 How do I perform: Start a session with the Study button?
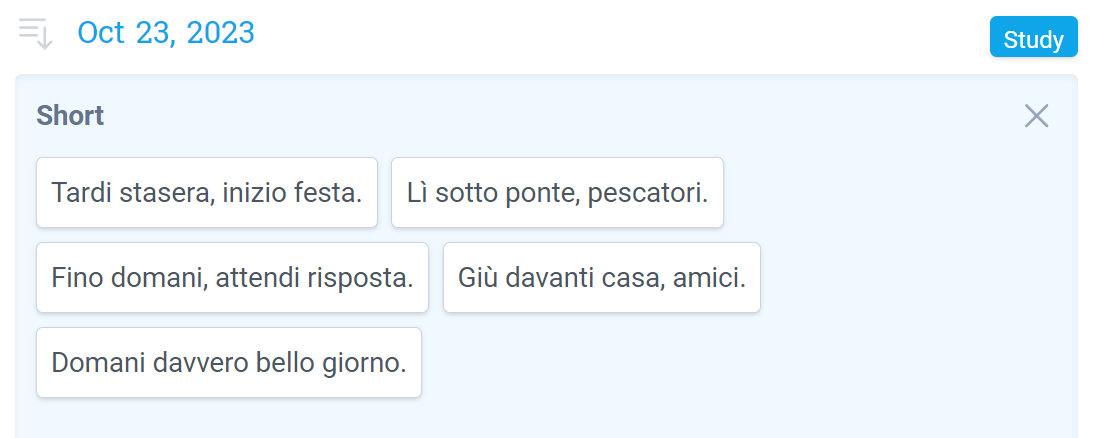pos(1034,37)
